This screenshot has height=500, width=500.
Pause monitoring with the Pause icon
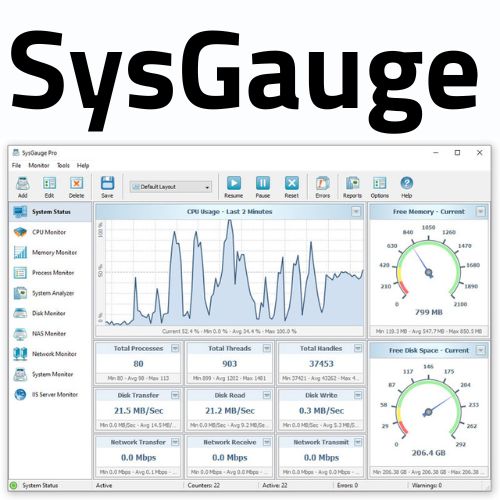point(263,187)
